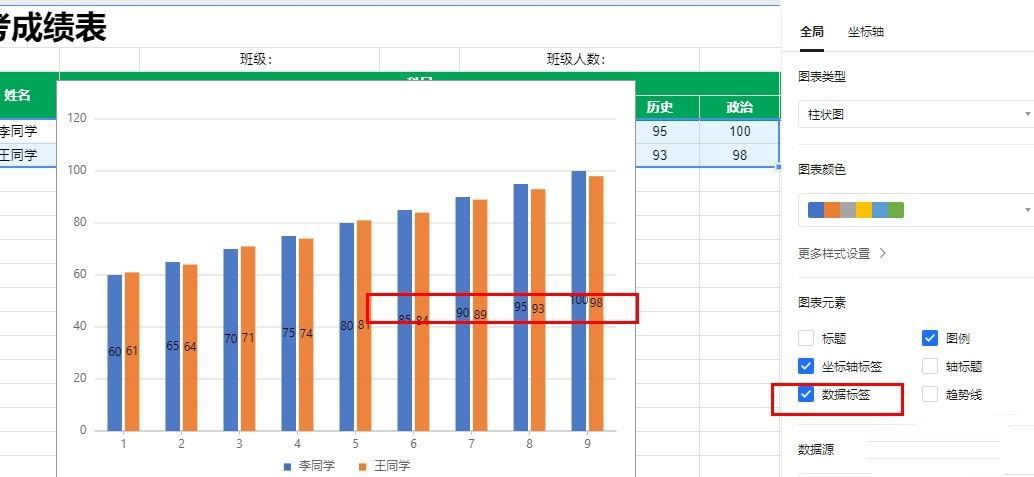Select the cell containing 100 under 政治
This screenshot has width=1034, height=477.
click(739, 131)
